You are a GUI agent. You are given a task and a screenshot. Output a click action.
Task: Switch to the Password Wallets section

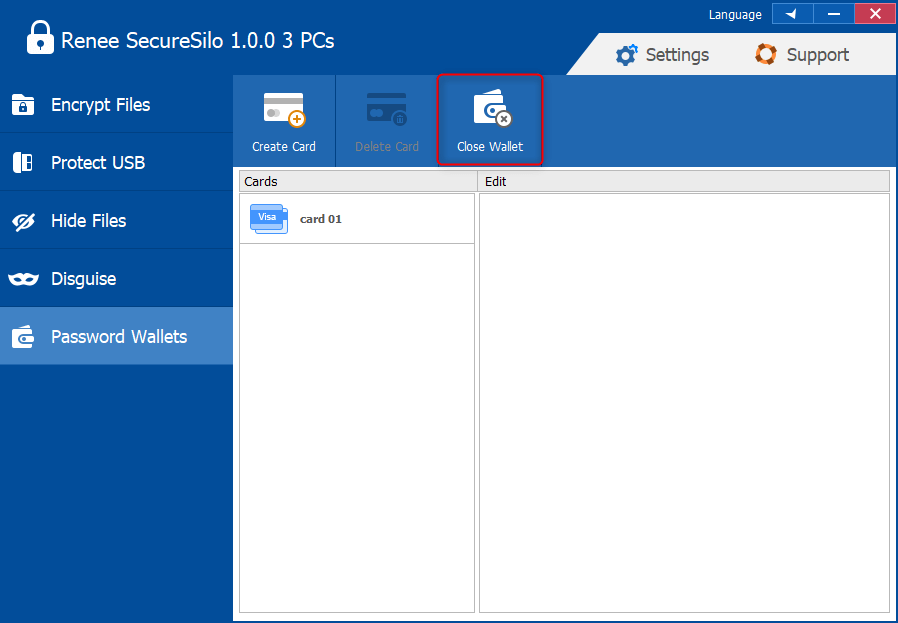tap(116, 337)
